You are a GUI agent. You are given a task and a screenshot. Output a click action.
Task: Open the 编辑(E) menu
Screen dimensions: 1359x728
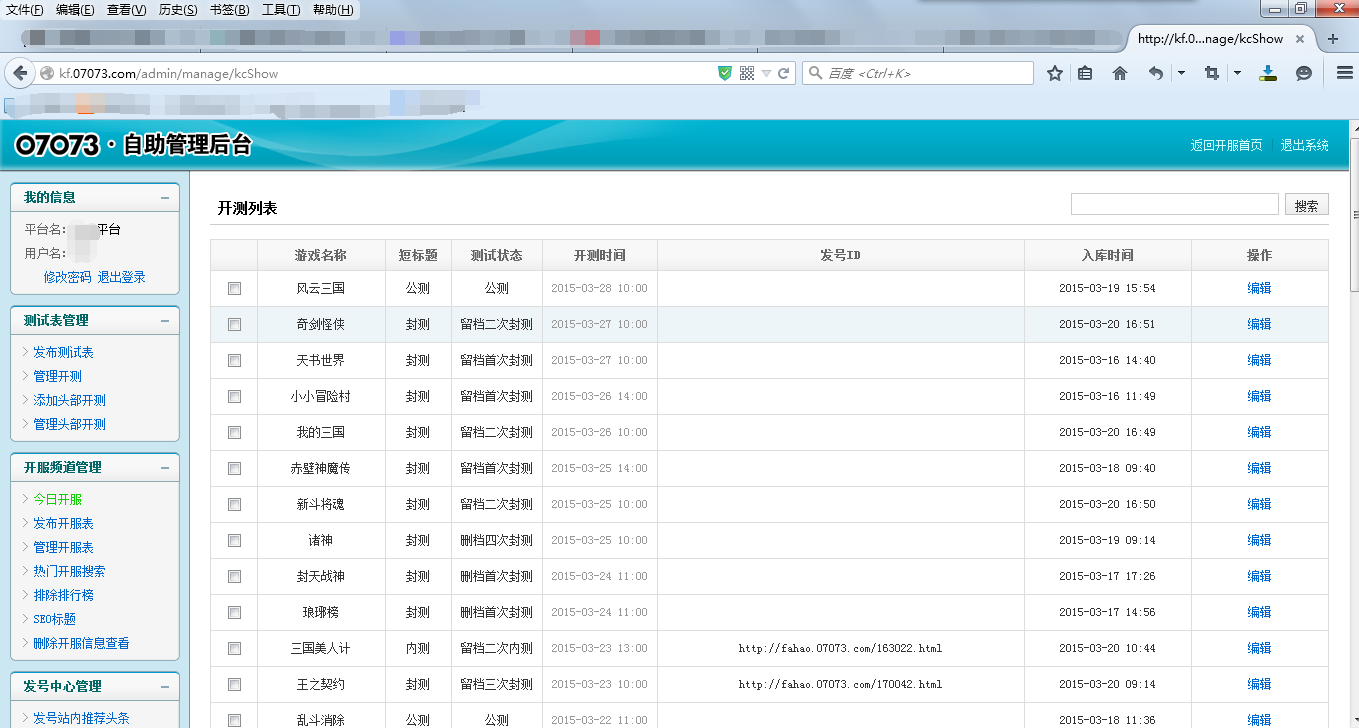75,10
